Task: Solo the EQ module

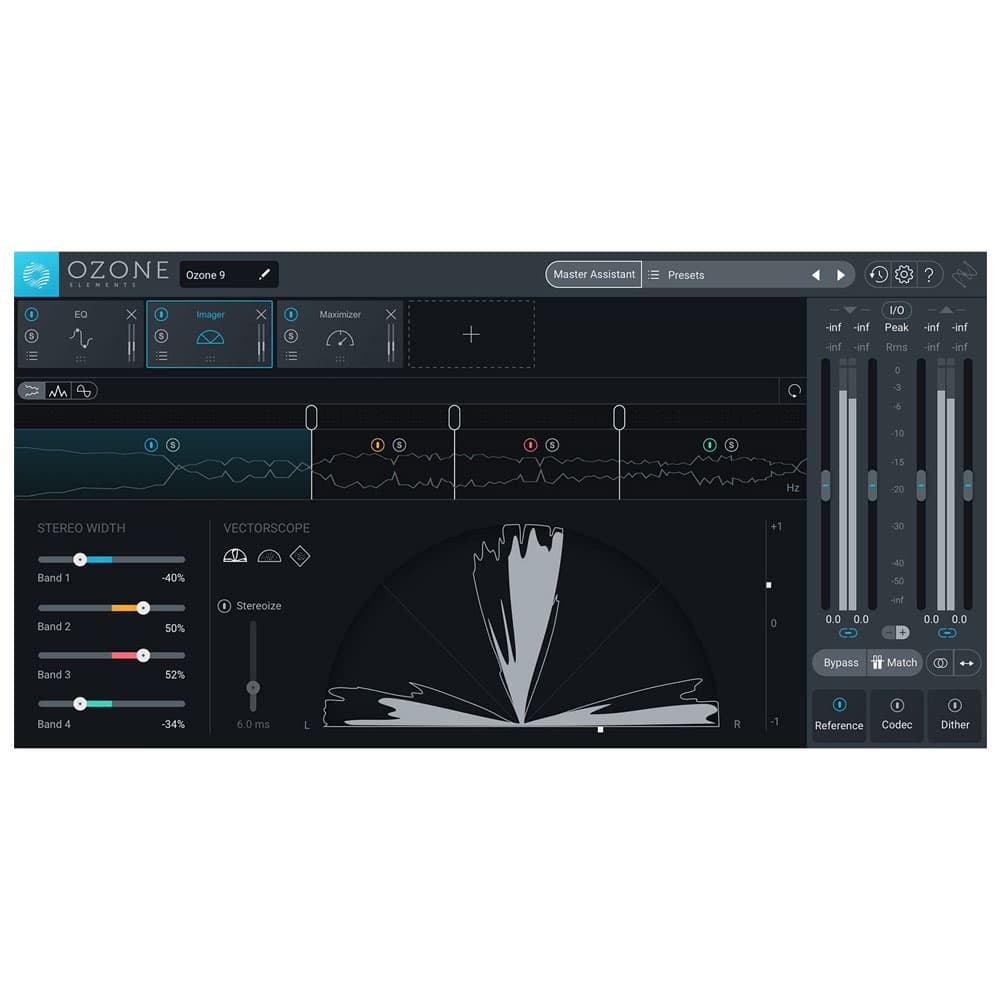Action: pyautogui.click(x=31, y=336)
